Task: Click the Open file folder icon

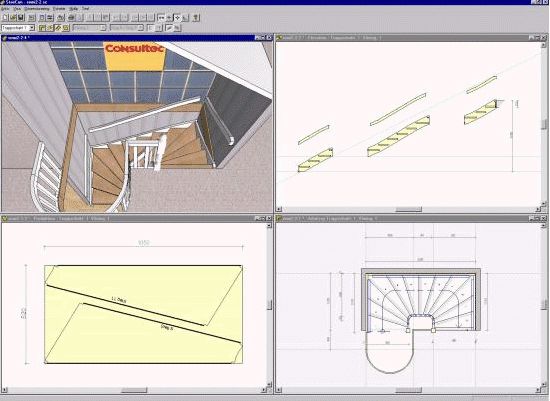Action: point(13,17)
